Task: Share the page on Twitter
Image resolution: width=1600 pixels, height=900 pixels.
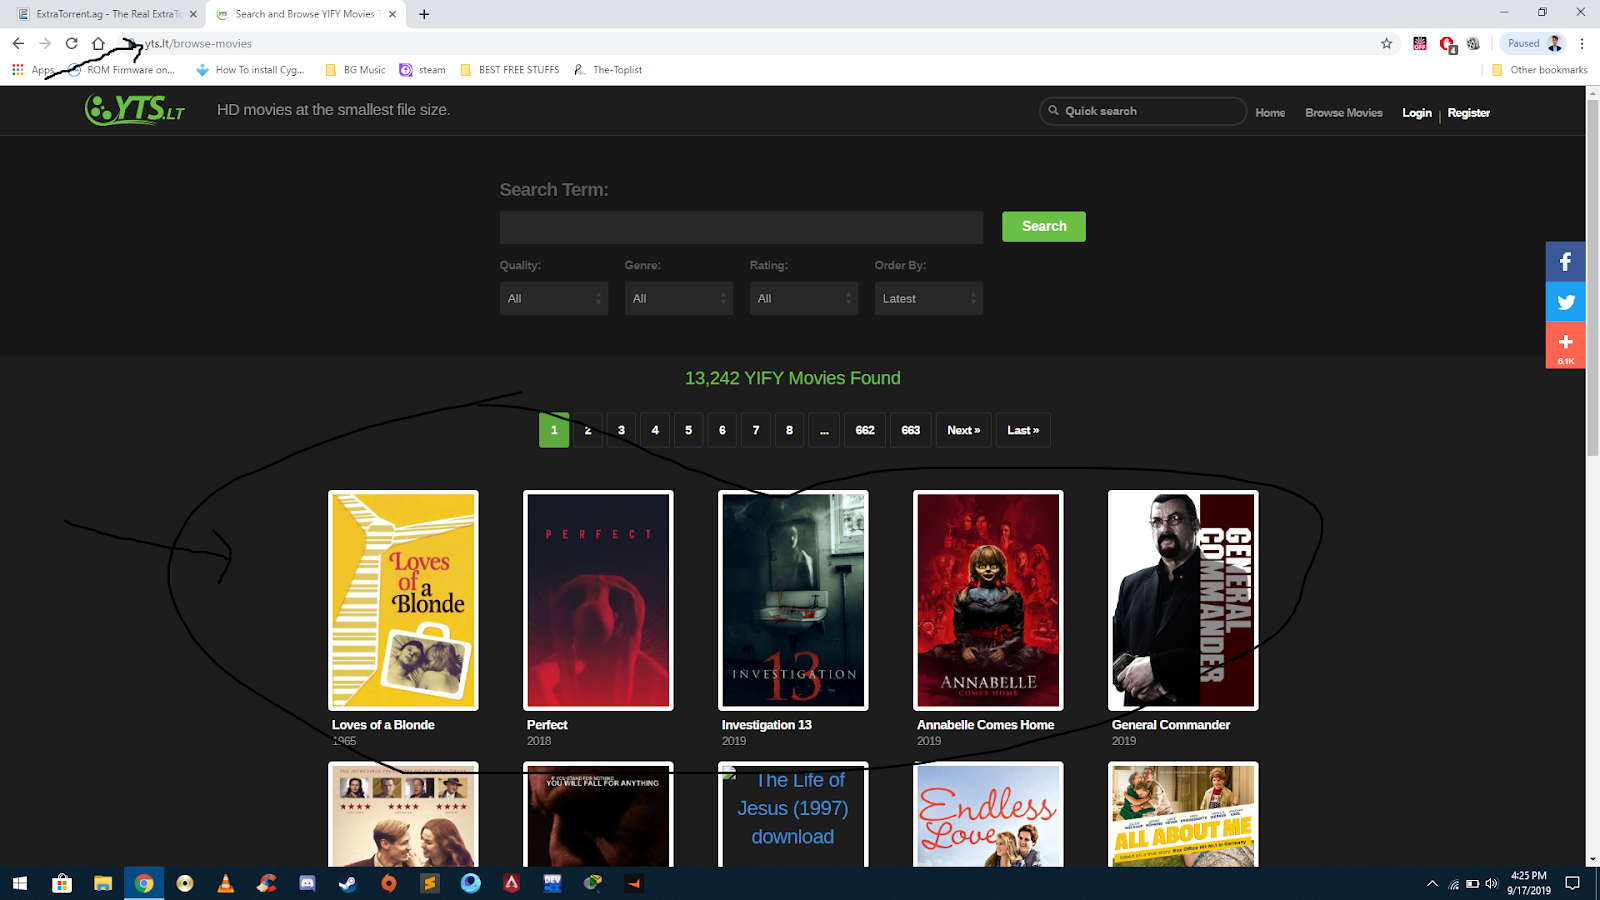Action: (1565, 301)
